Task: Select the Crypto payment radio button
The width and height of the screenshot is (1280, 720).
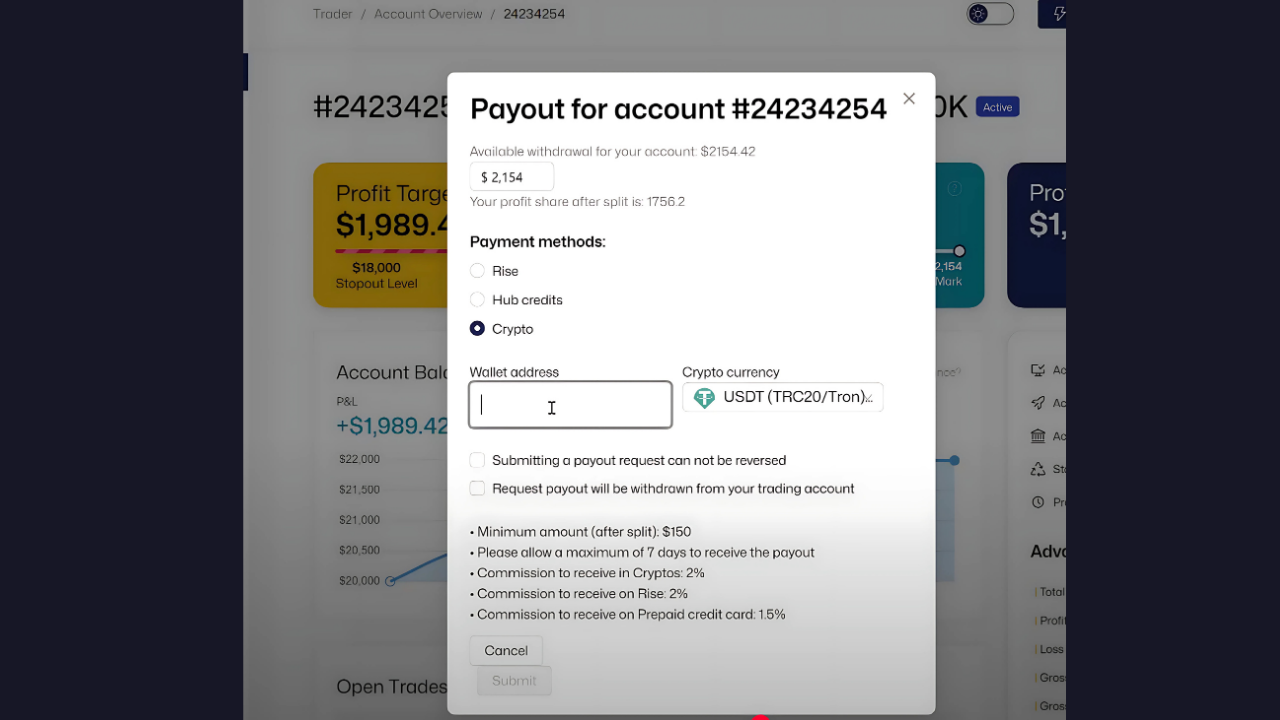Action: point(477,329)
